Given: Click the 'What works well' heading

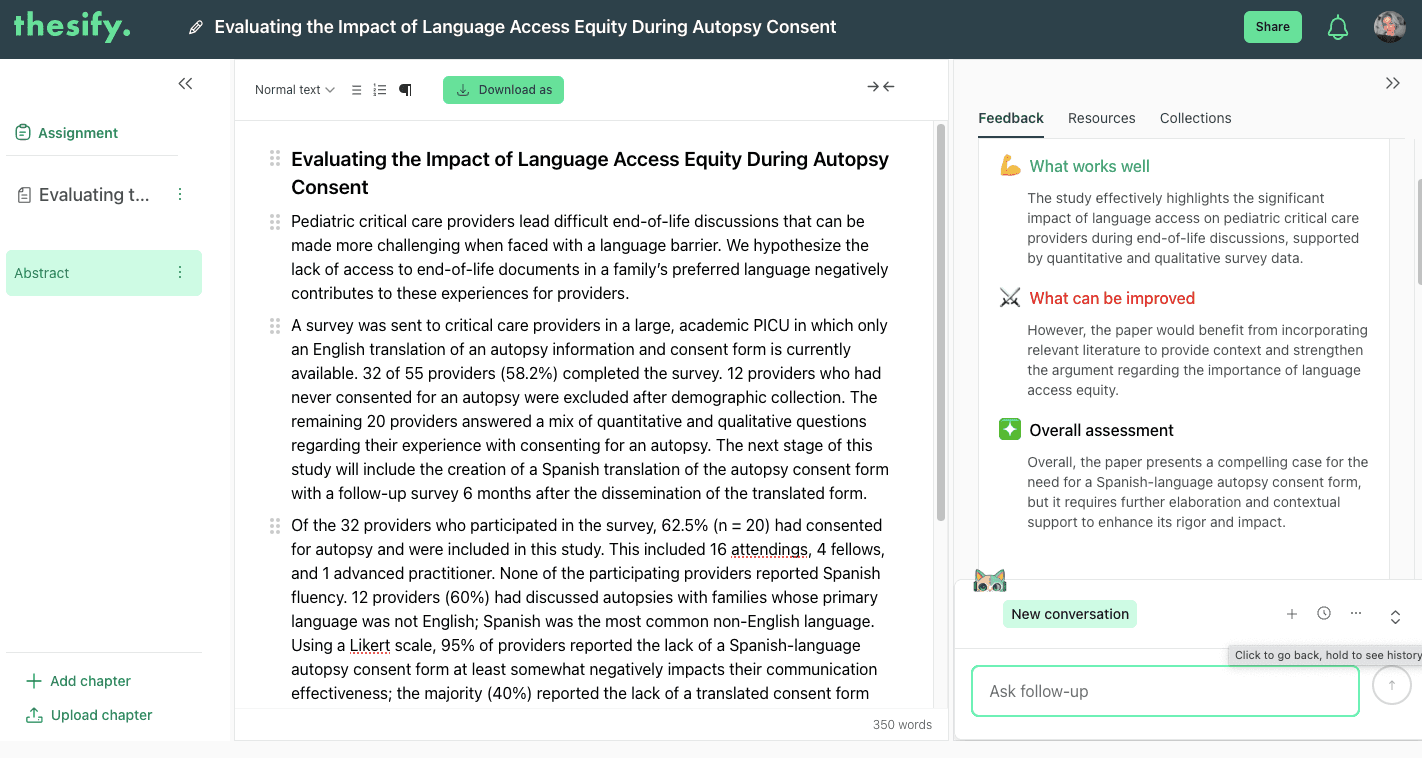Looking at the screenshot, I should point(1090,167).
